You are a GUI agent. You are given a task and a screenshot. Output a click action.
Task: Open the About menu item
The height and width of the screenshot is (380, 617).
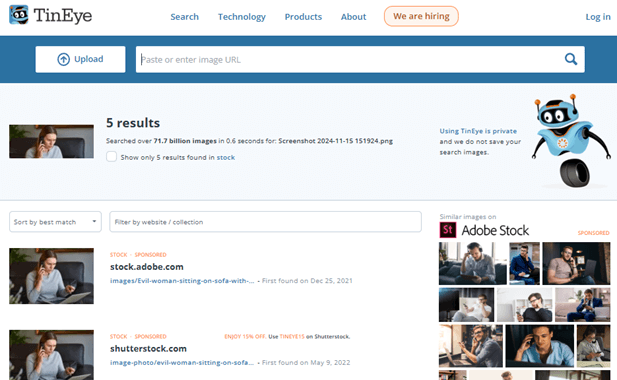[353, 17]
